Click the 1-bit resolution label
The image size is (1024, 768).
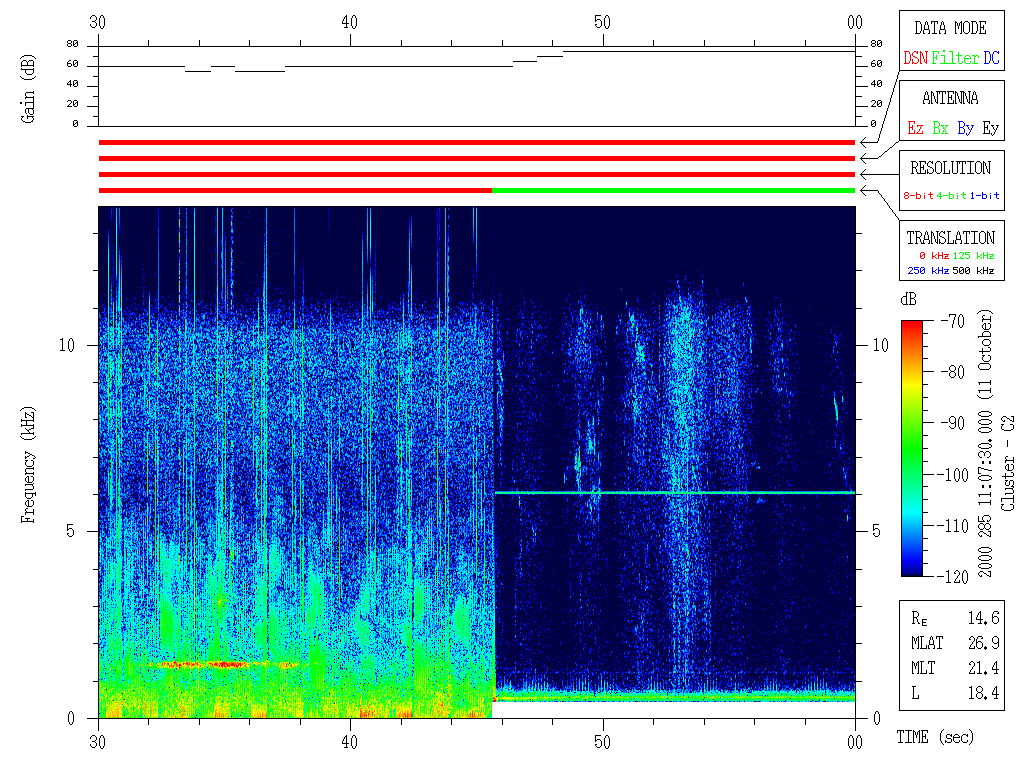984,196
